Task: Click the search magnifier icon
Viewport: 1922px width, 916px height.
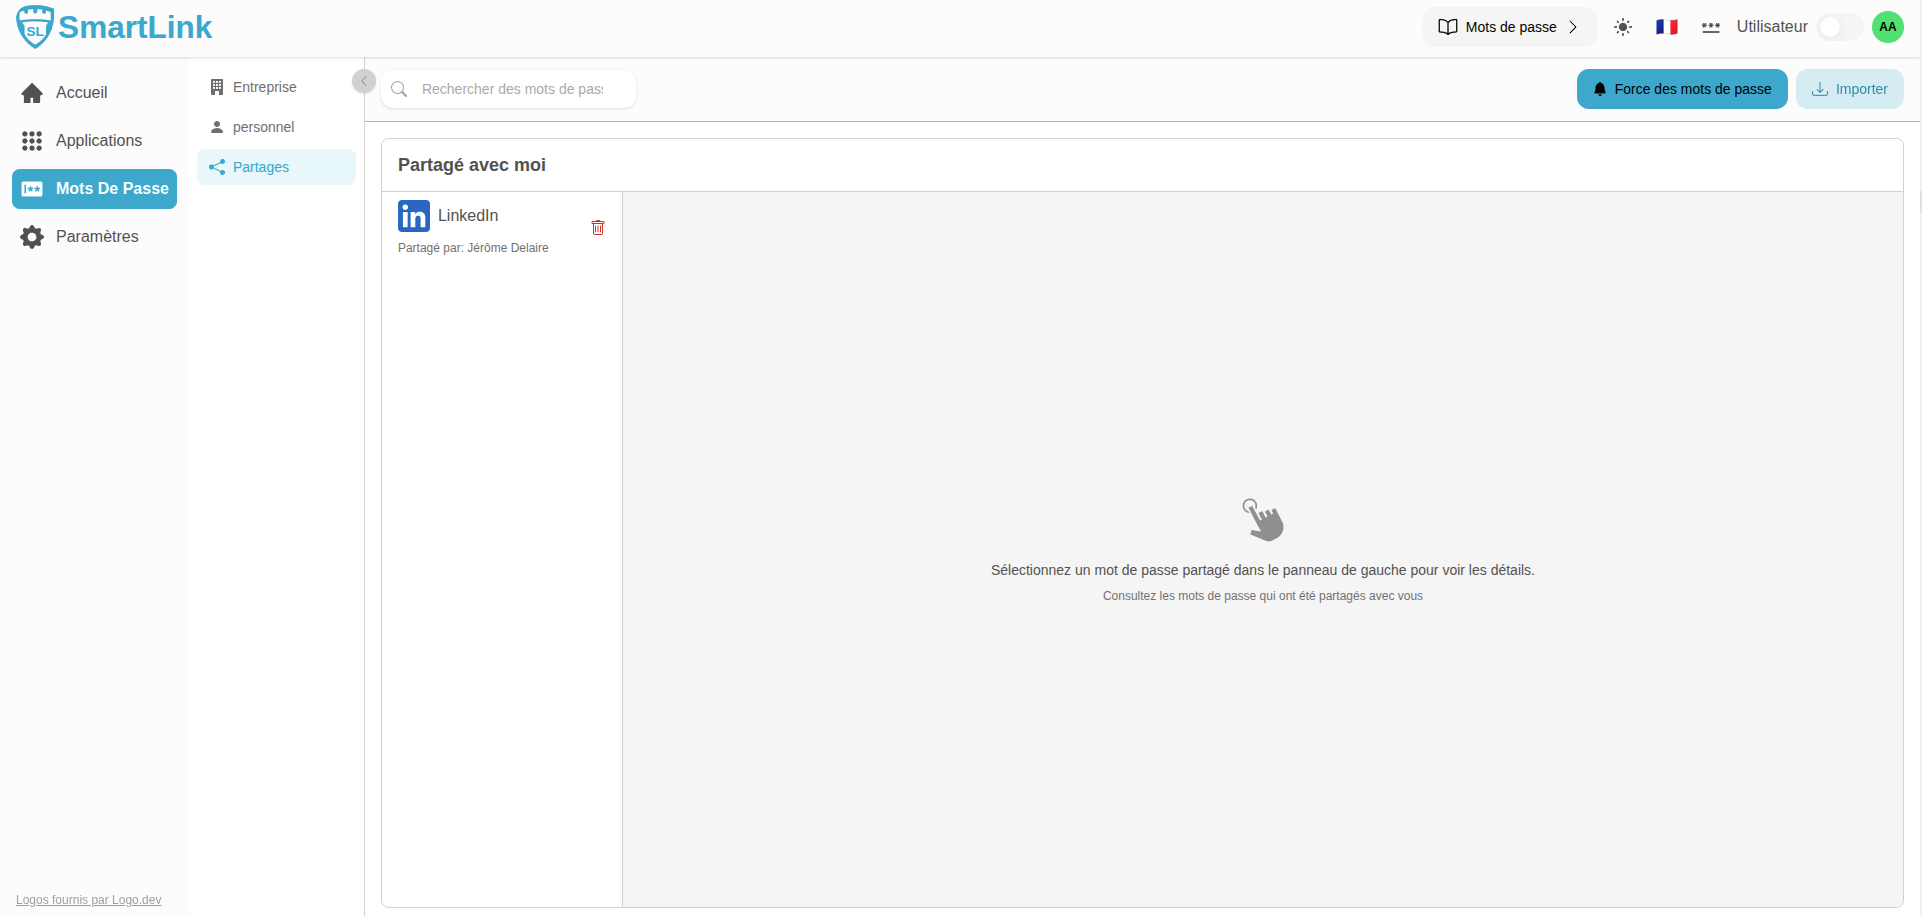Action: [399, 89]
